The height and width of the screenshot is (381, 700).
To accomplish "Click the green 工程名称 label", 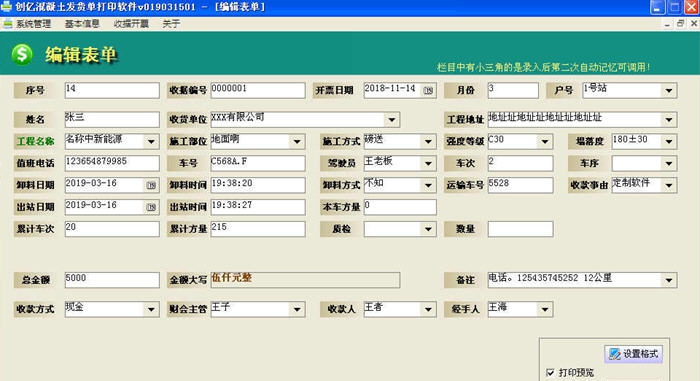I will [35, 142].
